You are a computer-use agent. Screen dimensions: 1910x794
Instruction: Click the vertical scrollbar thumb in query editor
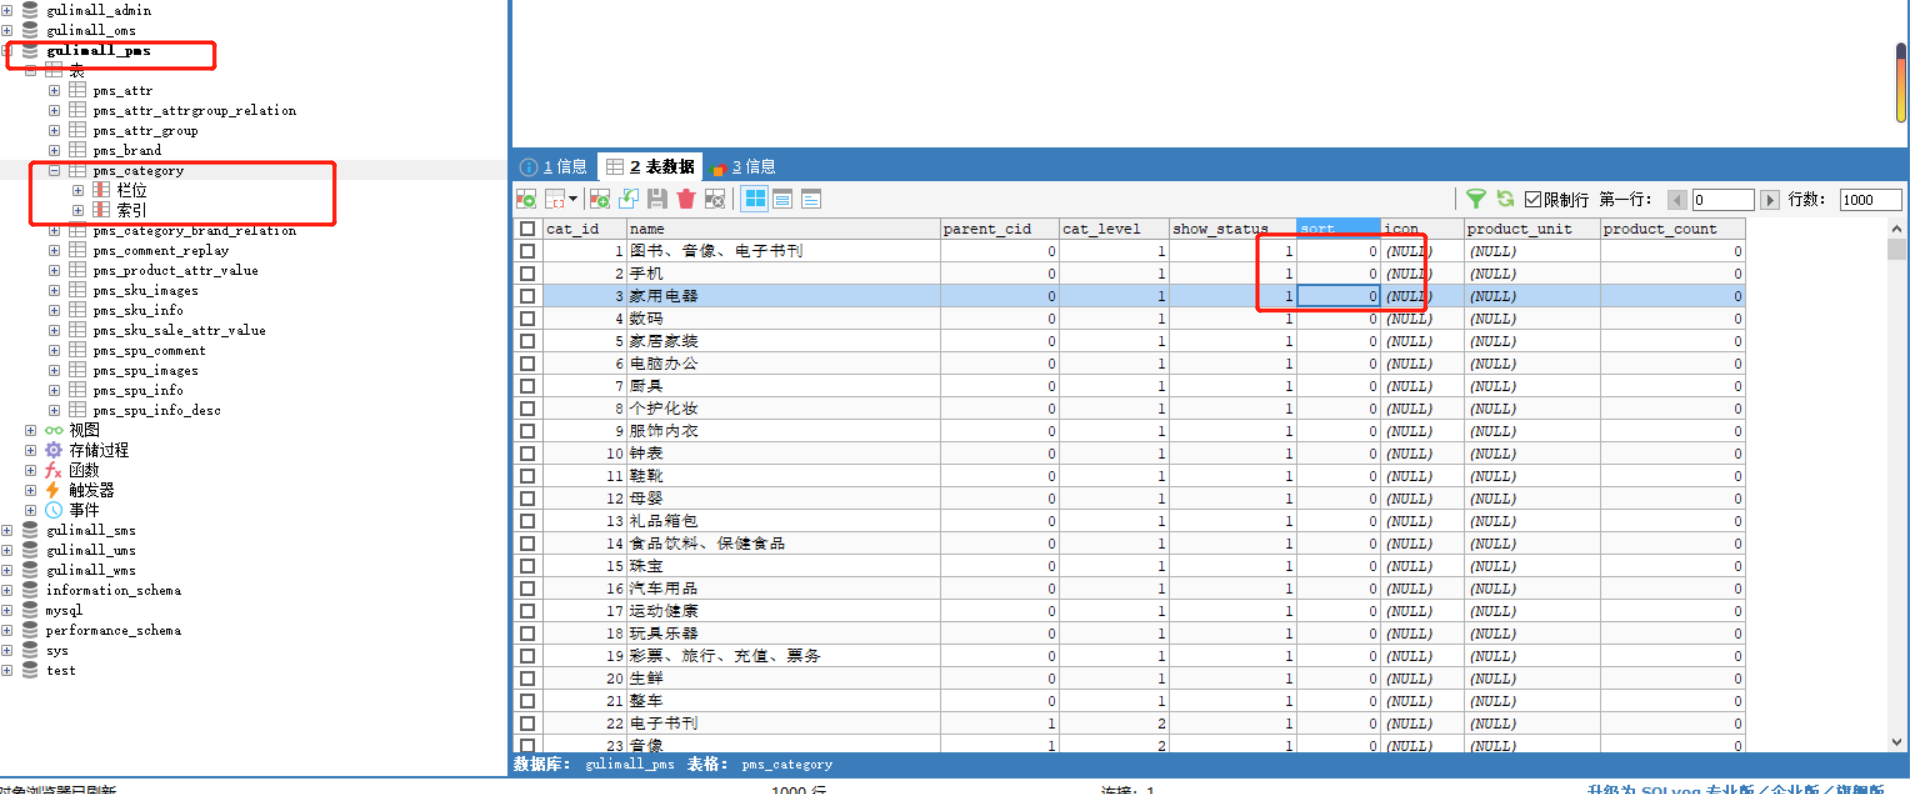(1901, 82)
